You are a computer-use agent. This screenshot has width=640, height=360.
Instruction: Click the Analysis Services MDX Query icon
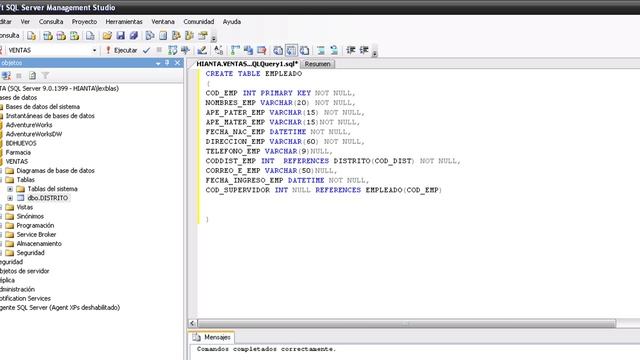point(48,36)
